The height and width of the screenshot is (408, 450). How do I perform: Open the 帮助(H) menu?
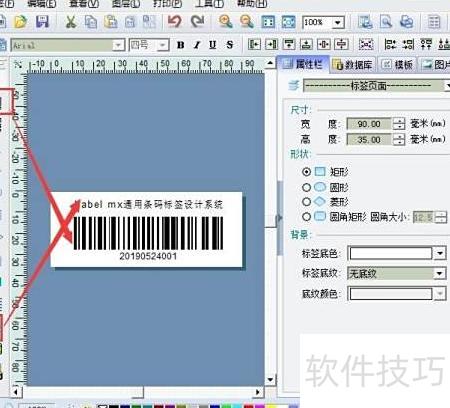click(252, 4)
